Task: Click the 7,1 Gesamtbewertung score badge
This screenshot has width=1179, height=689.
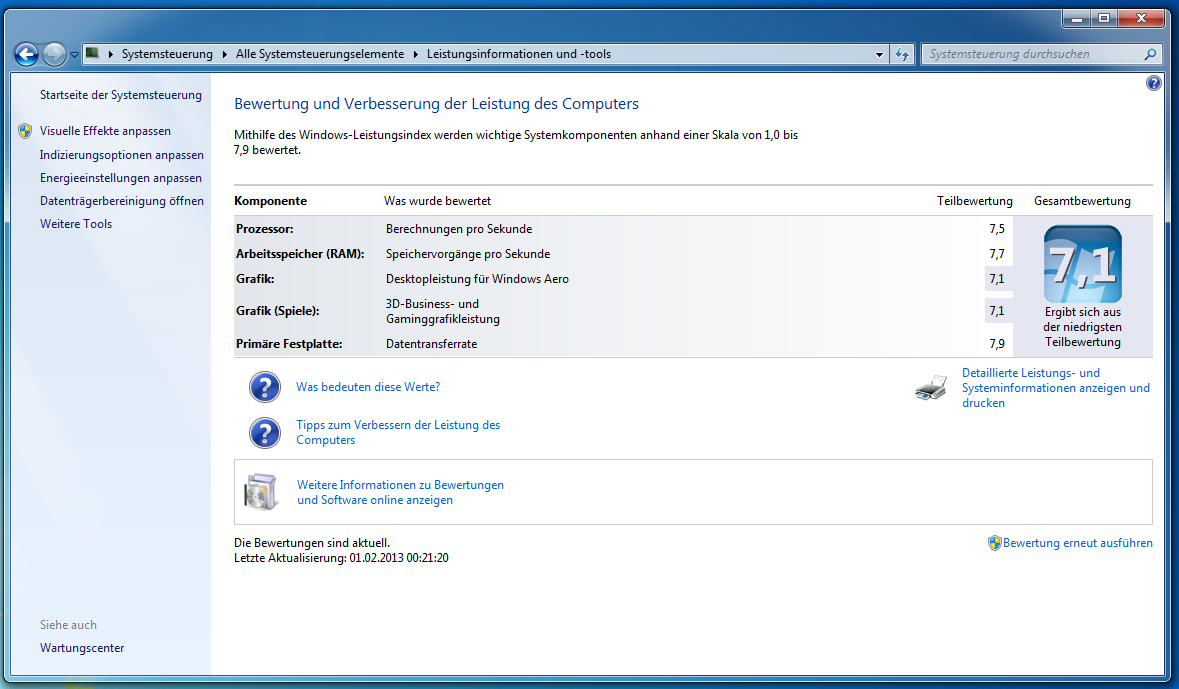Action: click(x=1082, y=265)
